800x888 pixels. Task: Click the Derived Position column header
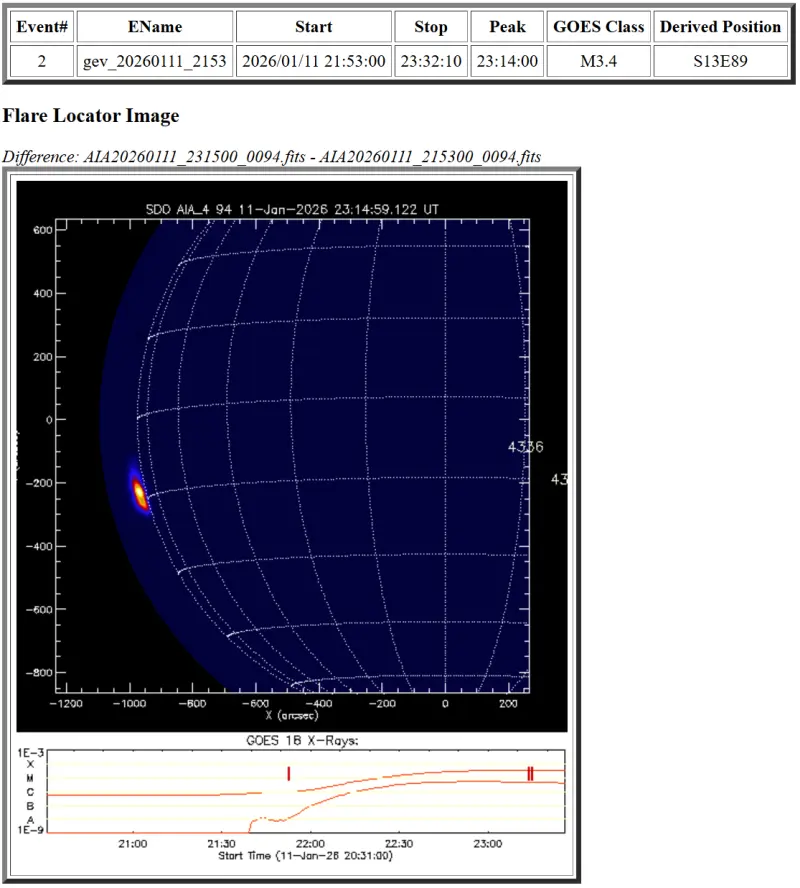(x=720, y=27)
